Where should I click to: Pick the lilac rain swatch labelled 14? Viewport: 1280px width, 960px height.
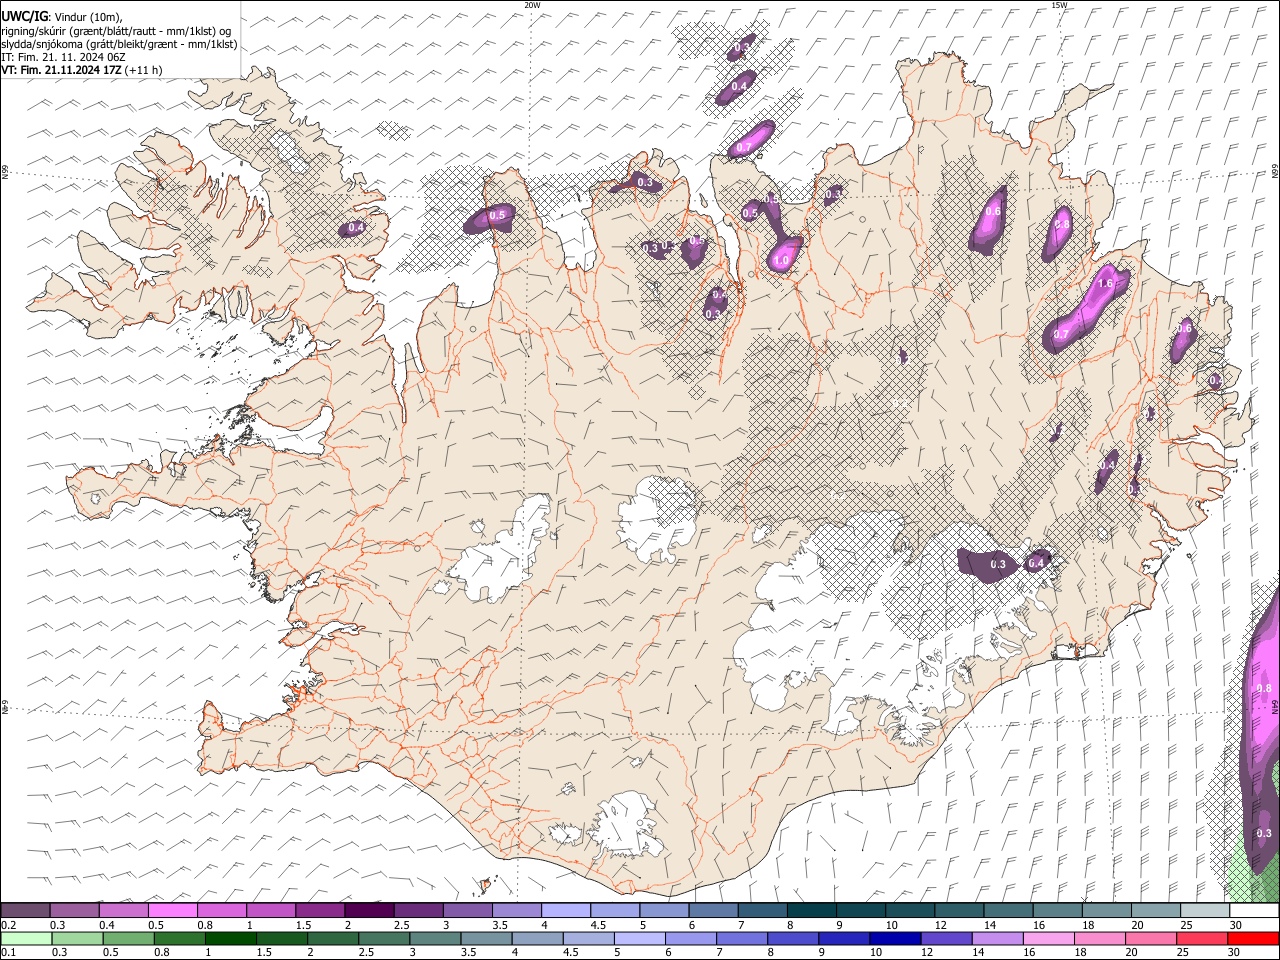coord(996,938)
